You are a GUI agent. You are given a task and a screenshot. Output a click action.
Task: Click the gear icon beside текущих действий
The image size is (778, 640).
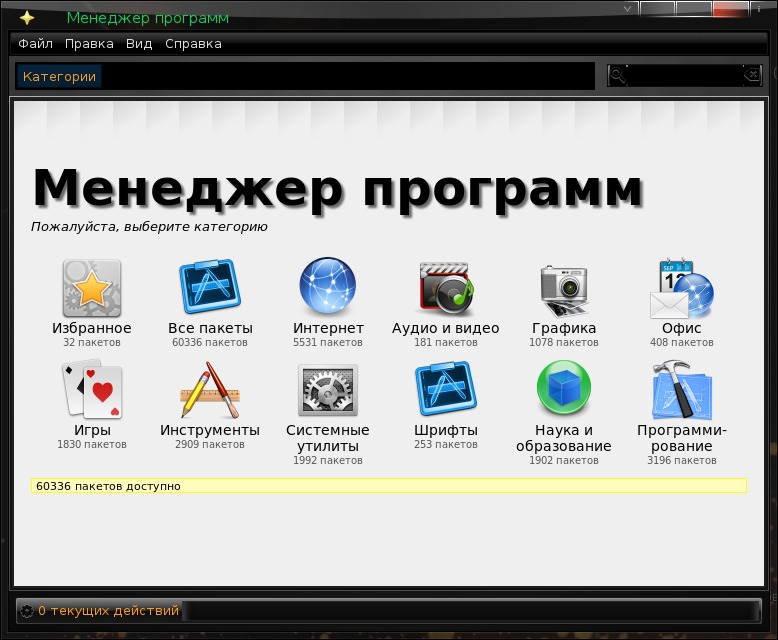click(x=26, y=611)
